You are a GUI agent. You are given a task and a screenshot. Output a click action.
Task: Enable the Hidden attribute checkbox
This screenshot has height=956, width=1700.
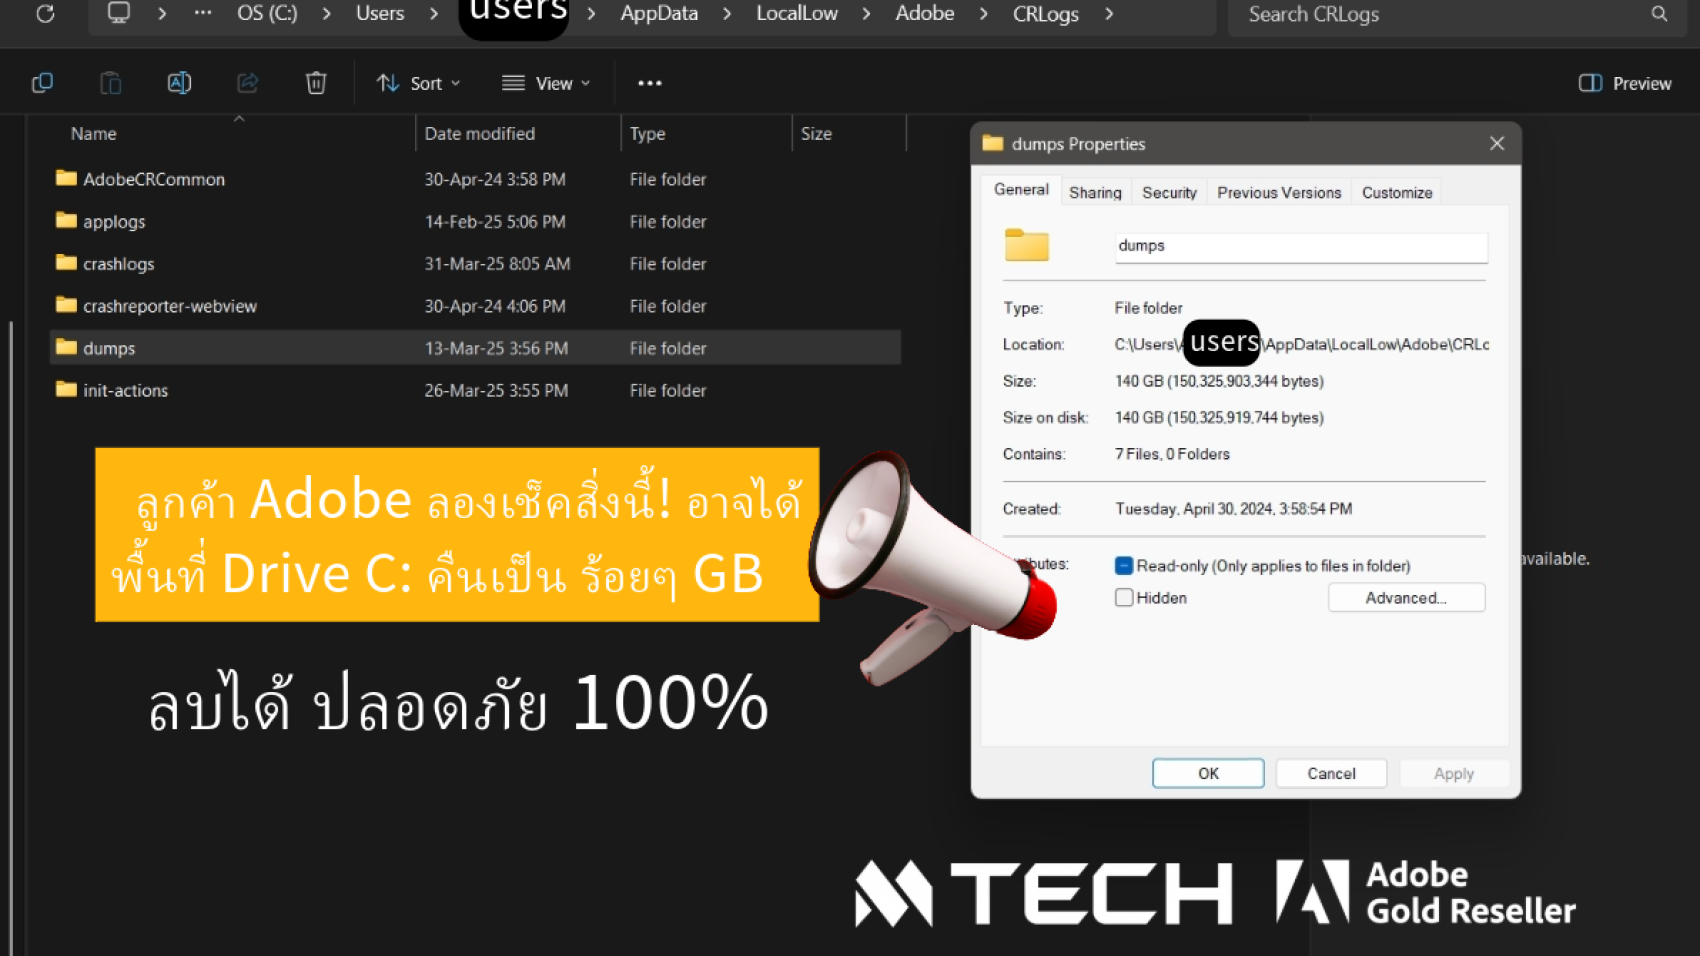[x=1124, y=598]
